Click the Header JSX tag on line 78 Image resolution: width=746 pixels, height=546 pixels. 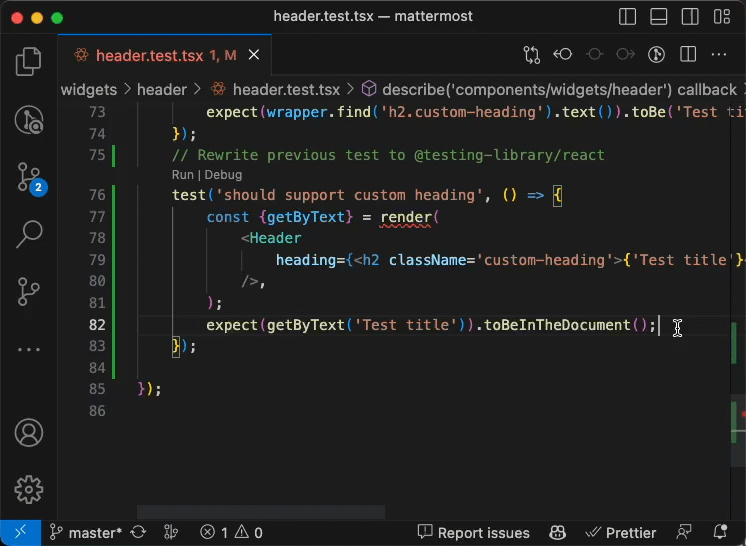275,238
